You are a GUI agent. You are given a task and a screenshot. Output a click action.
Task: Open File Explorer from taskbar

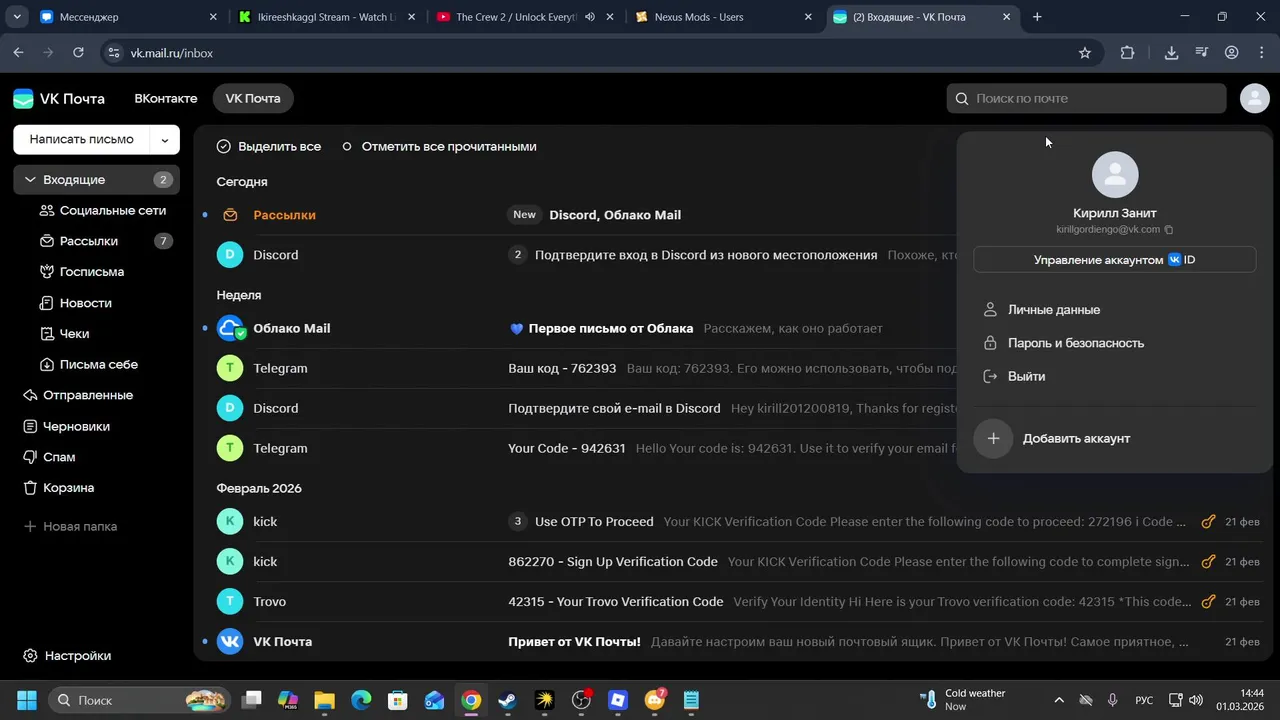click(x=324, y=700)
